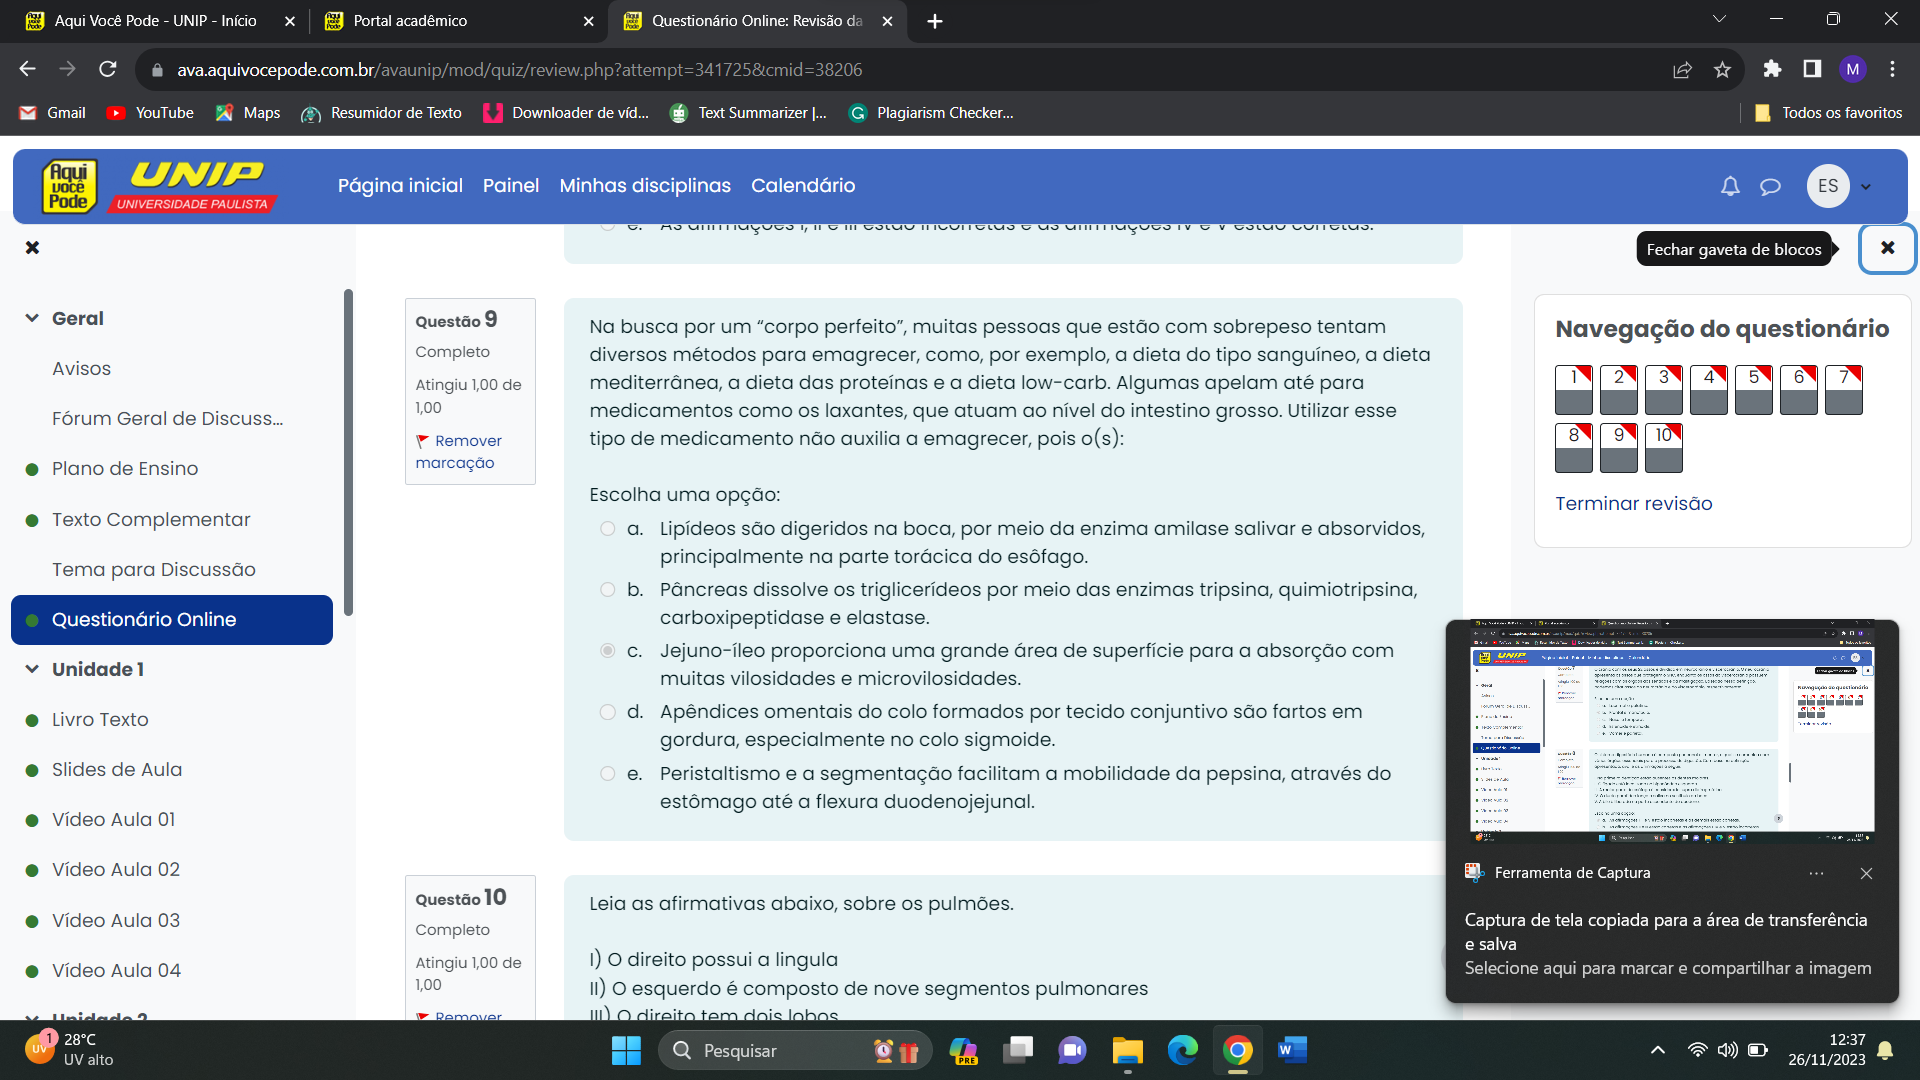Bookmark this page with the star icon

1722,69
